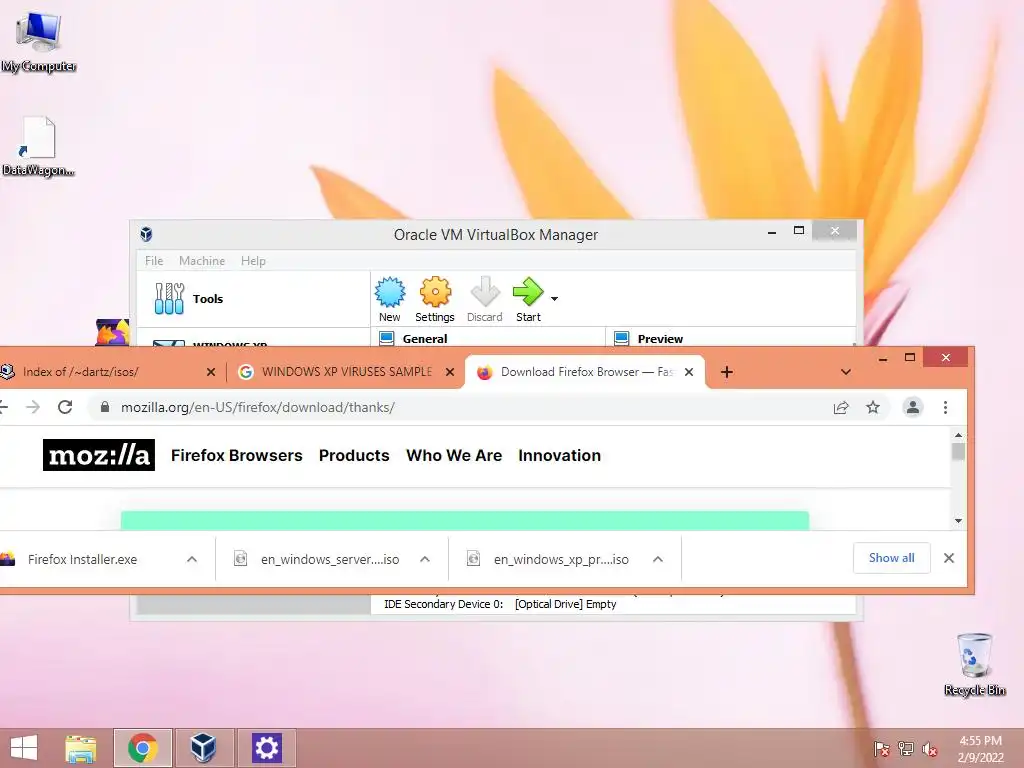Reload the mozilla.org page

65,407
